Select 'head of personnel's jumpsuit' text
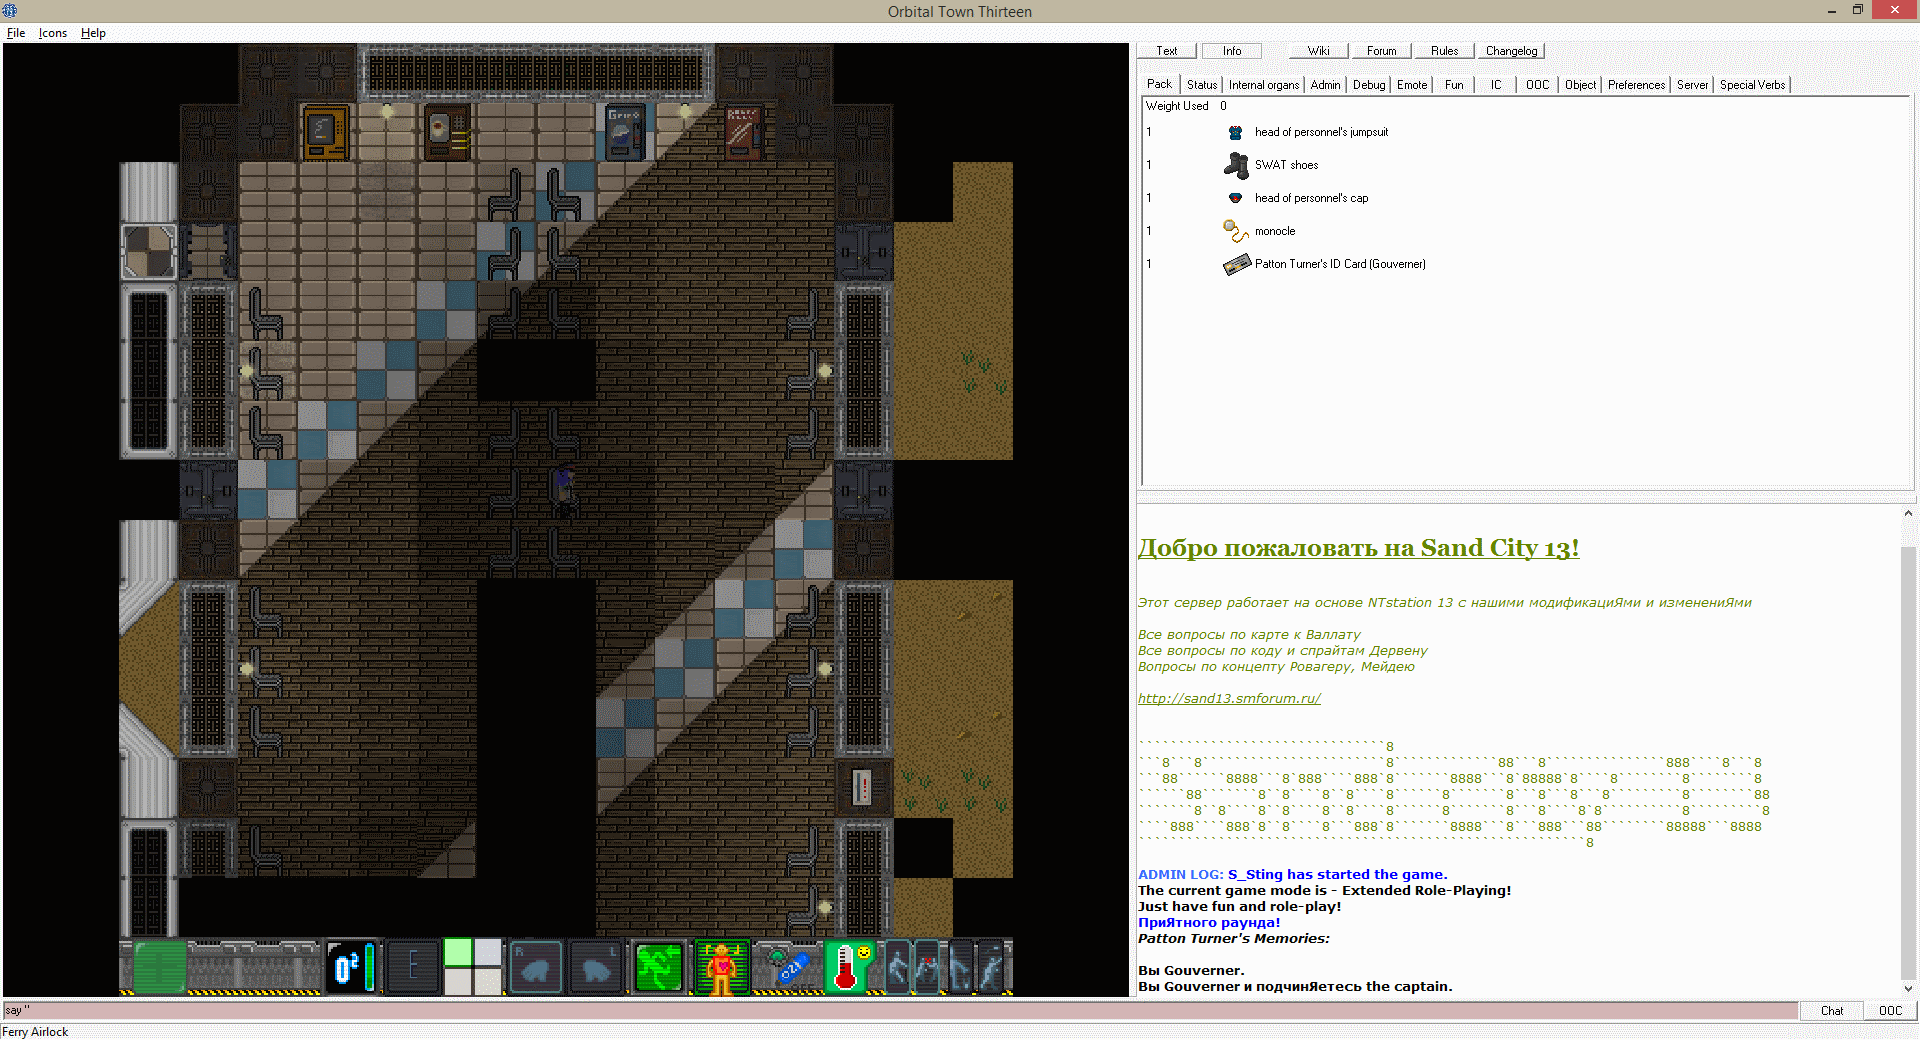The height and width of the screenshot is (1040, 1920). point(1321,132)
